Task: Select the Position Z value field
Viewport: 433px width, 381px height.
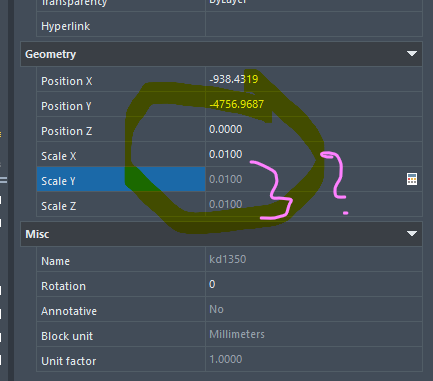Action: pyautogui.click(x=314, y=129)
